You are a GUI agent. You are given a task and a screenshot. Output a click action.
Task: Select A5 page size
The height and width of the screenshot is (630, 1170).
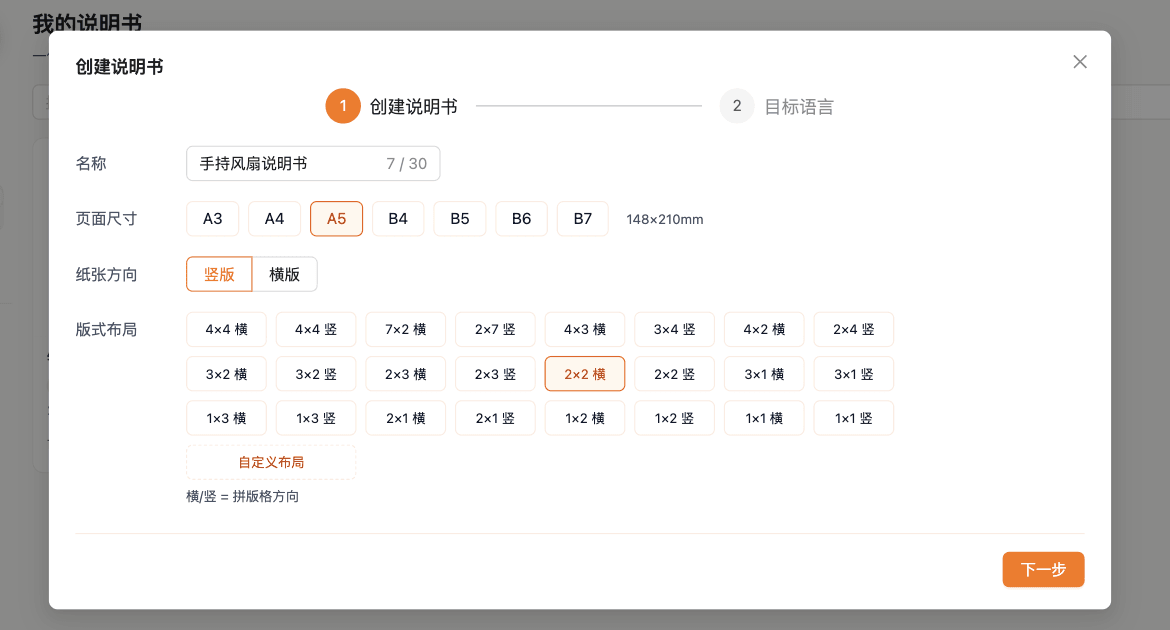337,219
